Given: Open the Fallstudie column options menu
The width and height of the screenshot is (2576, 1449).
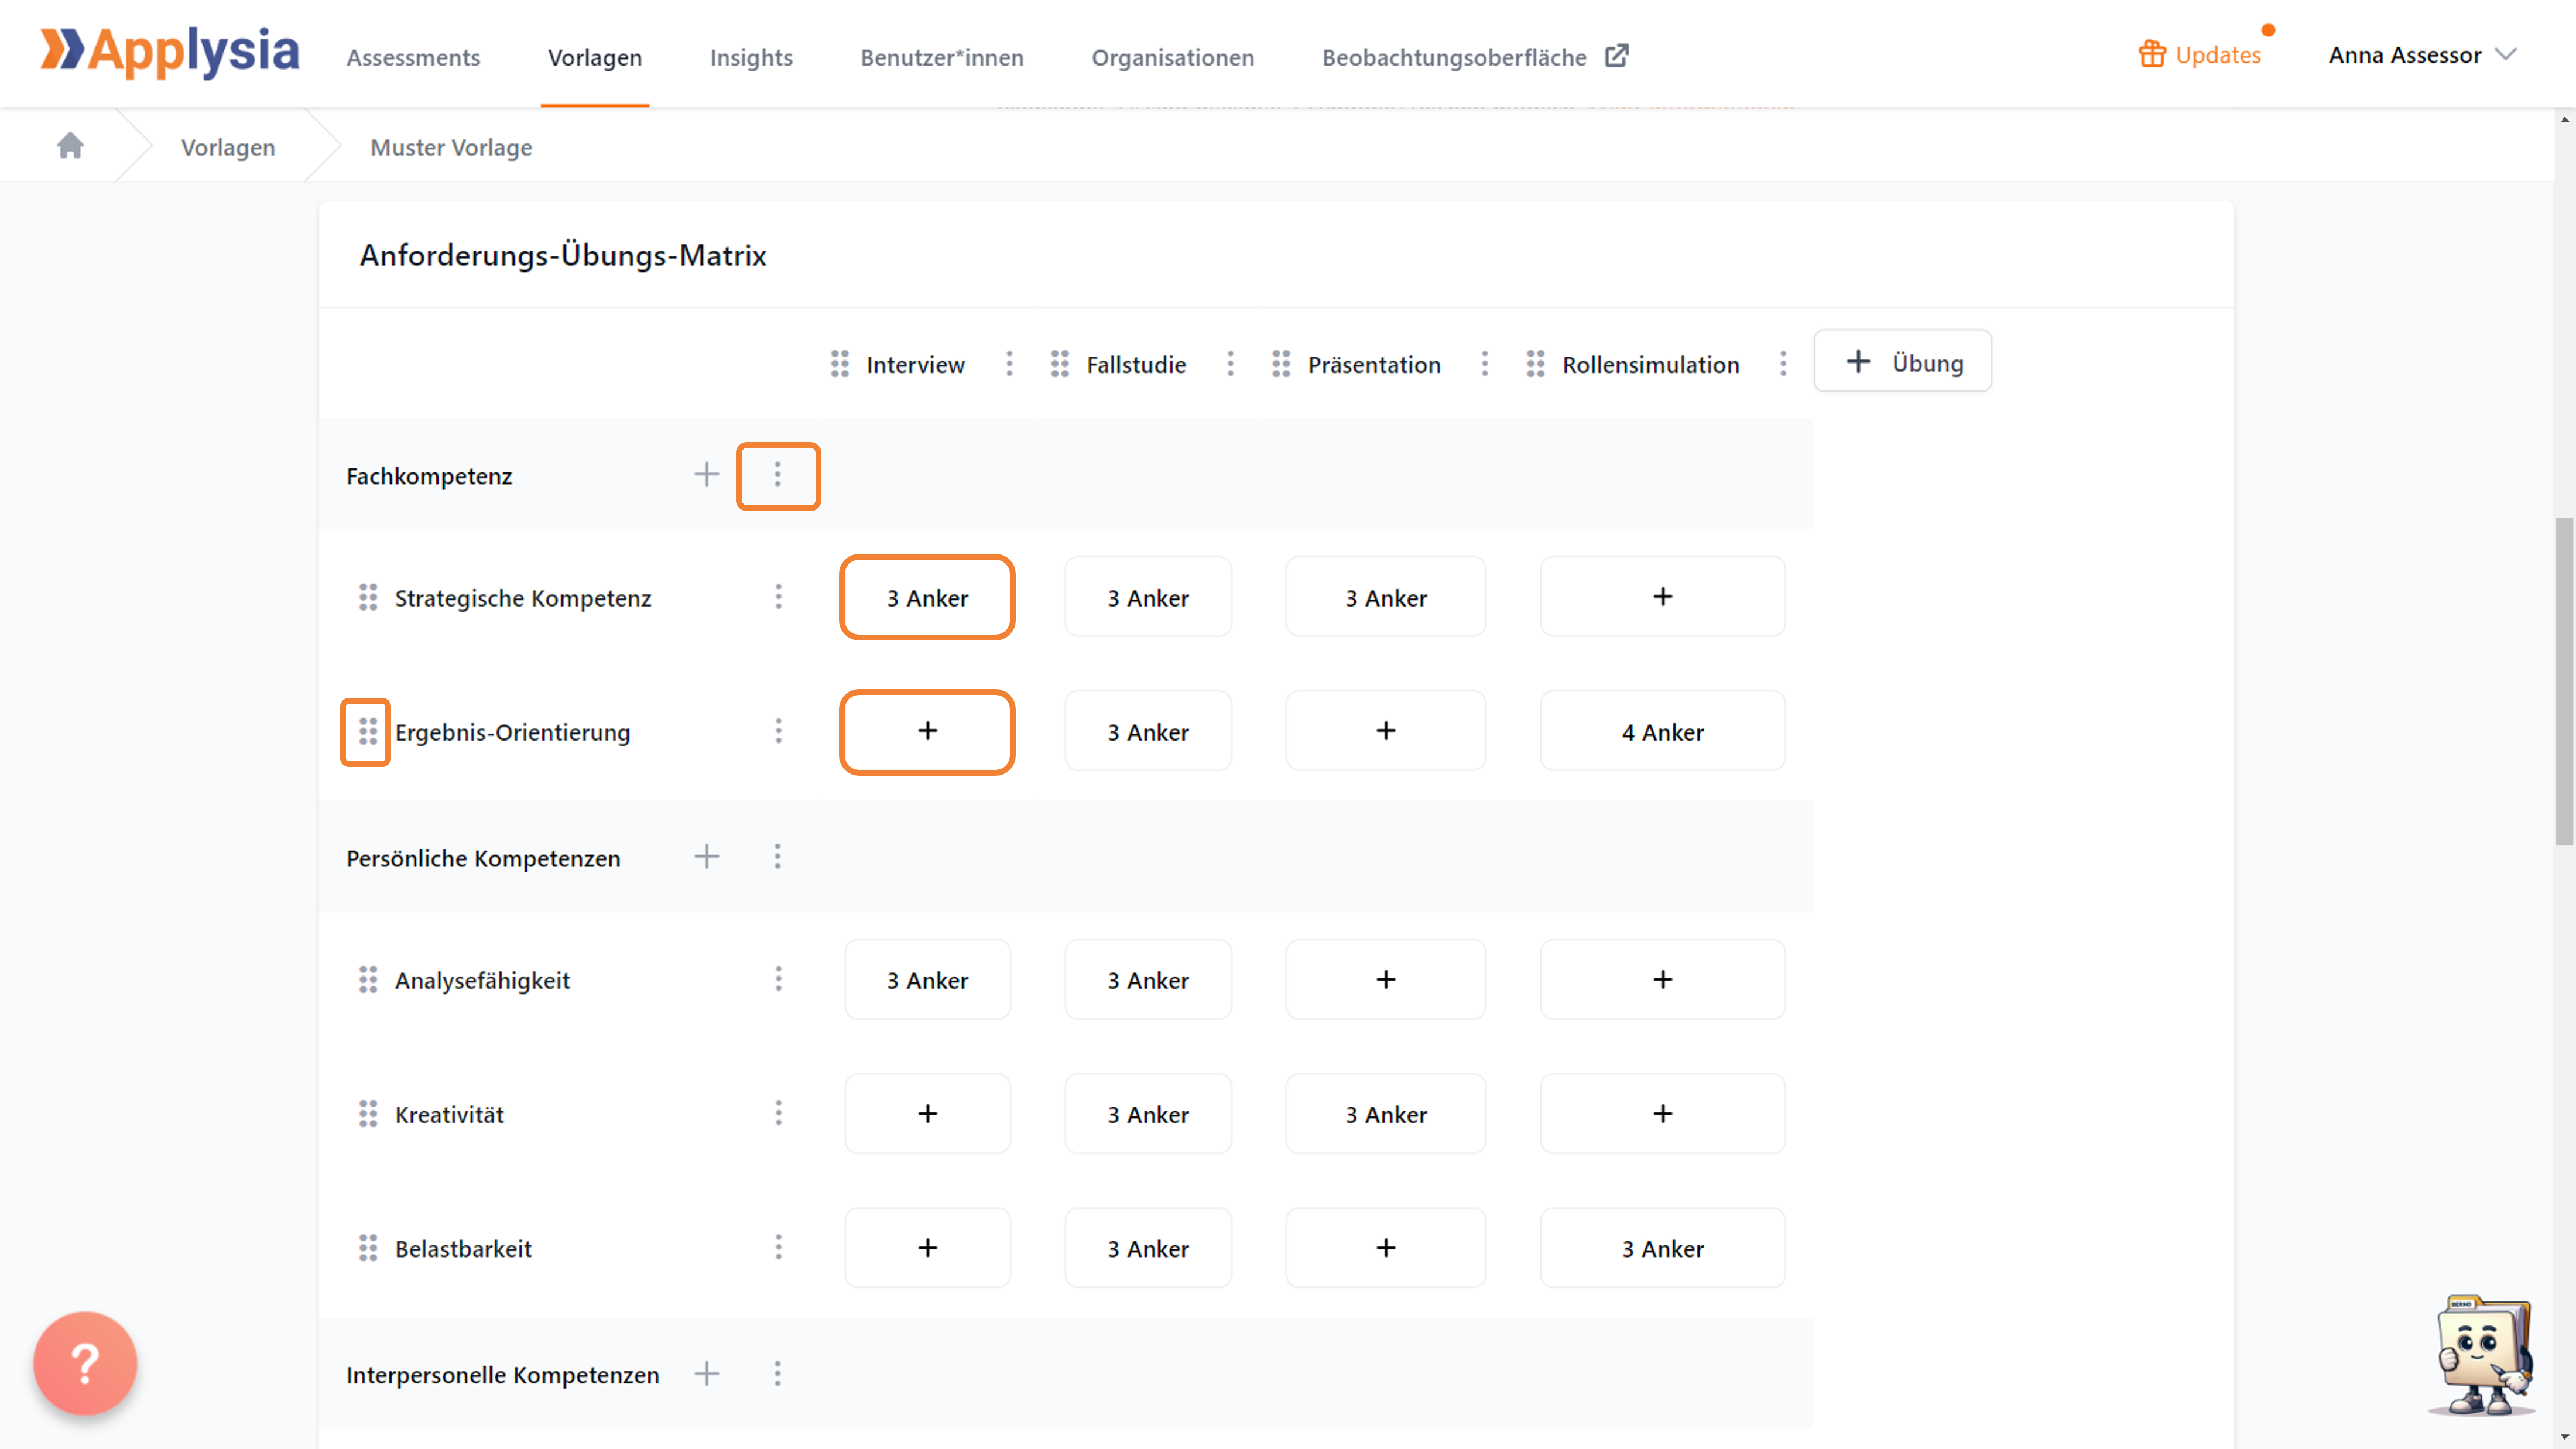Looking at the screenshot, I should (1230, 364).
